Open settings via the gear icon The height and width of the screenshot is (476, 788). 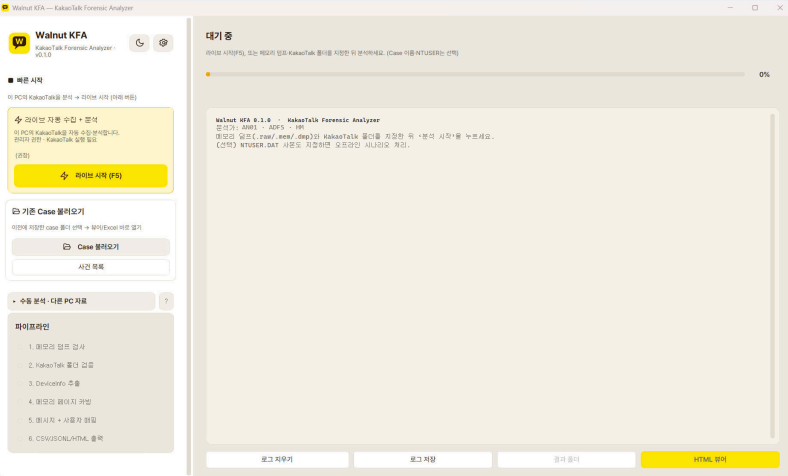click(163, 43)
